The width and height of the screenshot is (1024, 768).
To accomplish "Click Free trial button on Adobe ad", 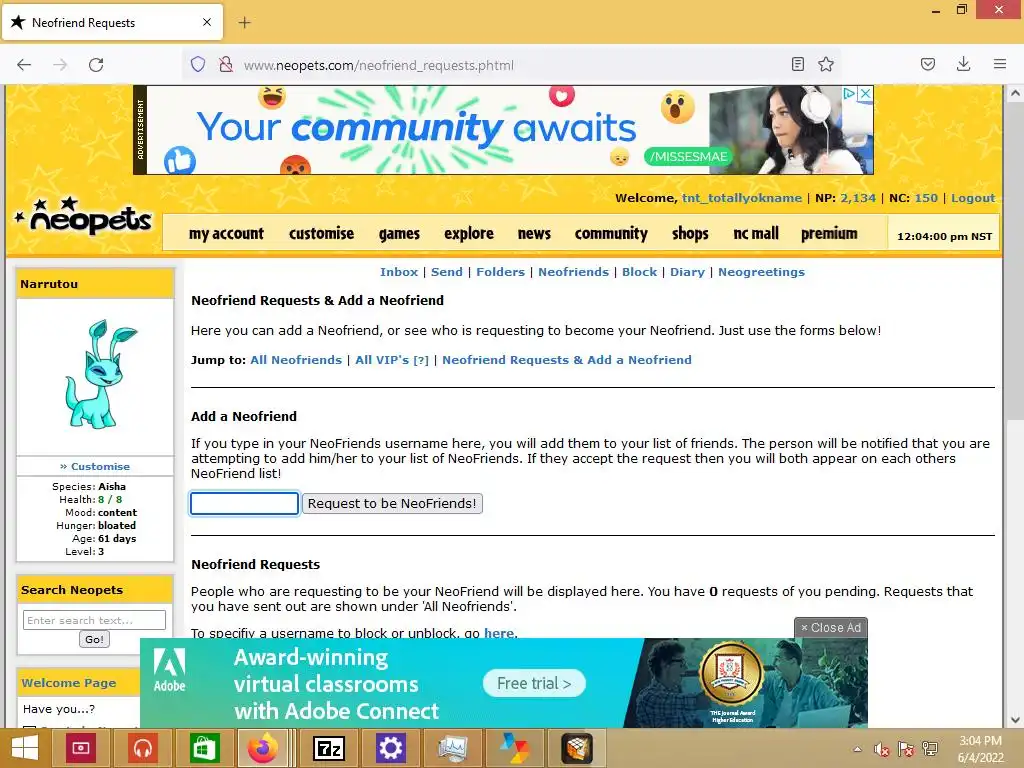I will (x=534, y=683).
